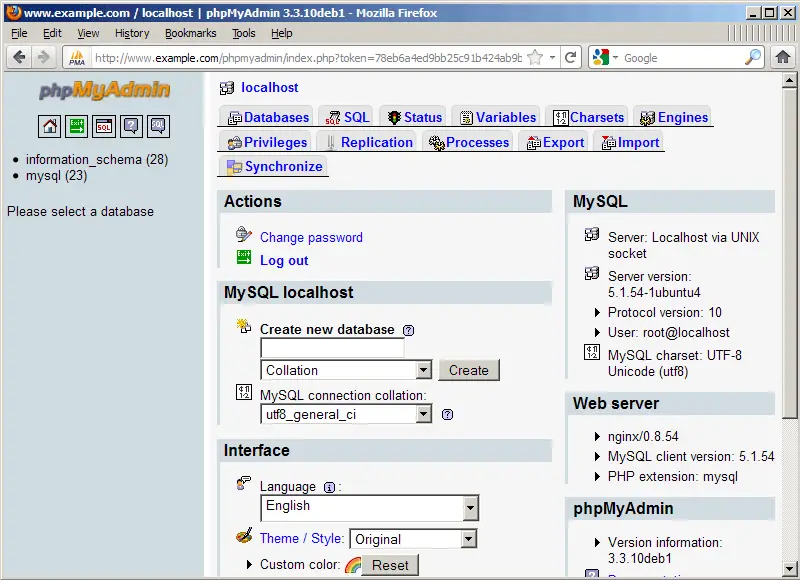
Task: Click the magnifier icon in the Google search box
Action: click(753, 57)
